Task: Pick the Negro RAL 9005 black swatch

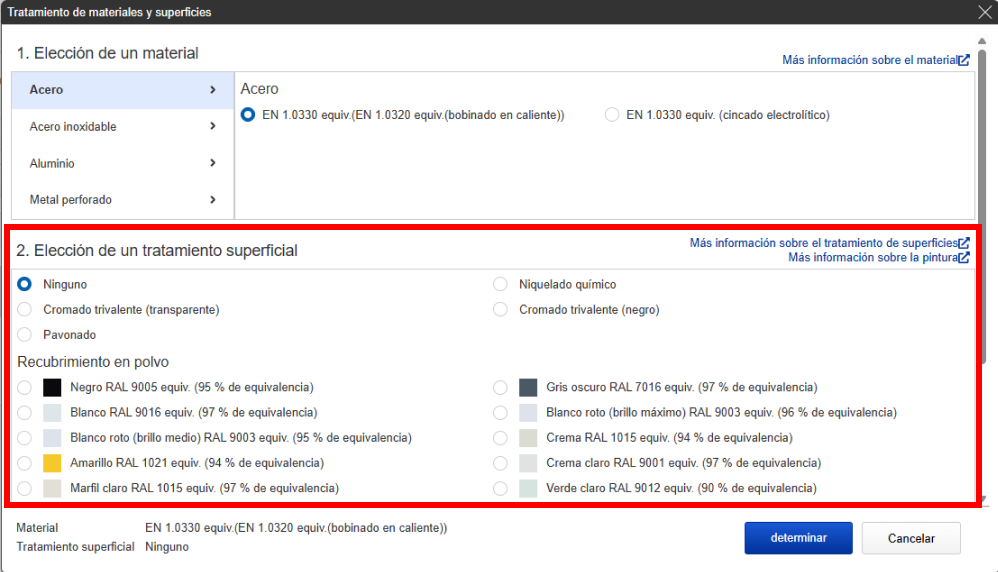Action: tap(53, 387)
